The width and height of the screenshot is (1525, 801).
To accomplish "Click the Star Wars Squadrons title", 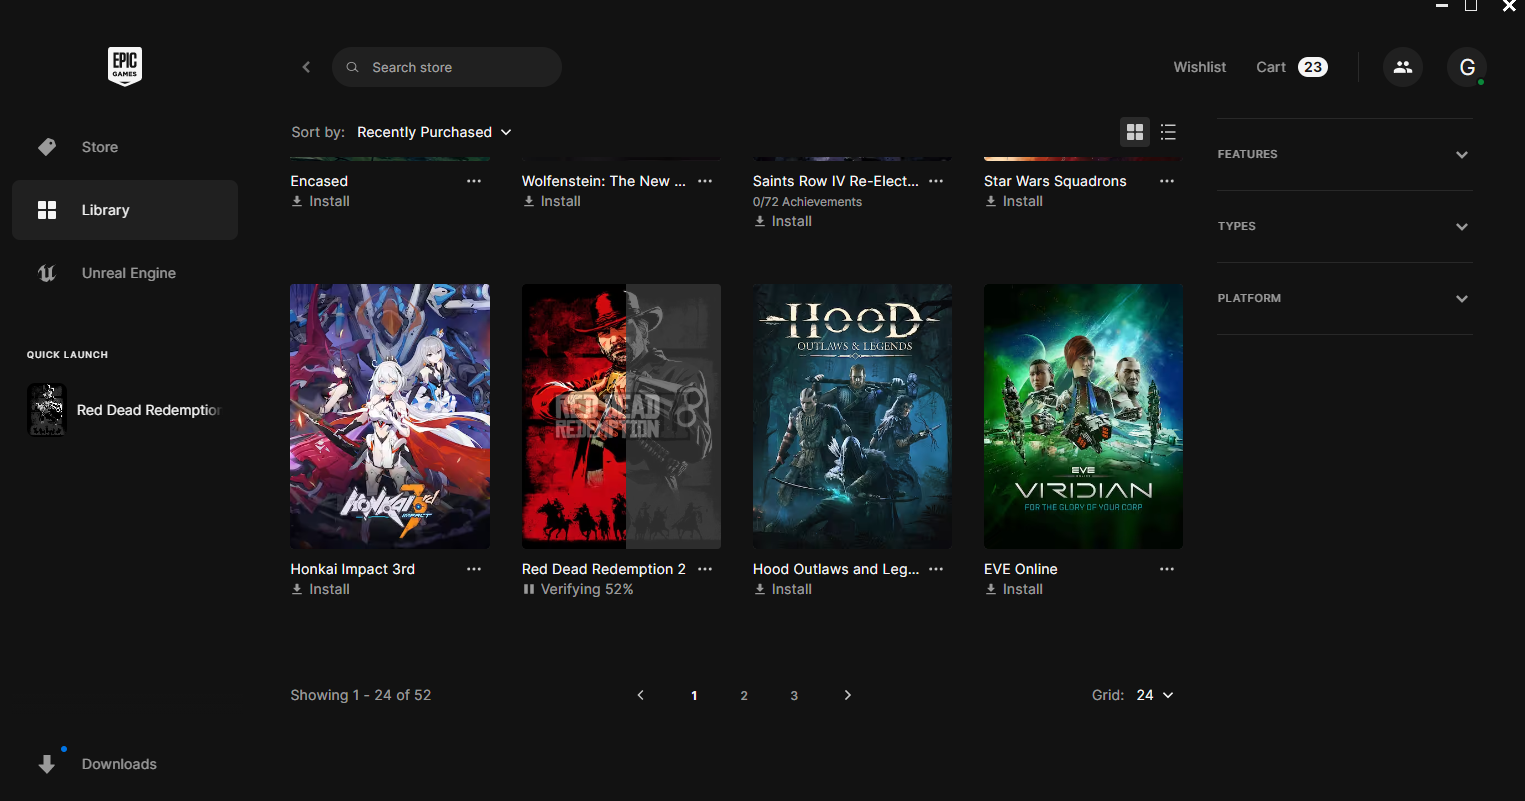I will pos(1055,181).
